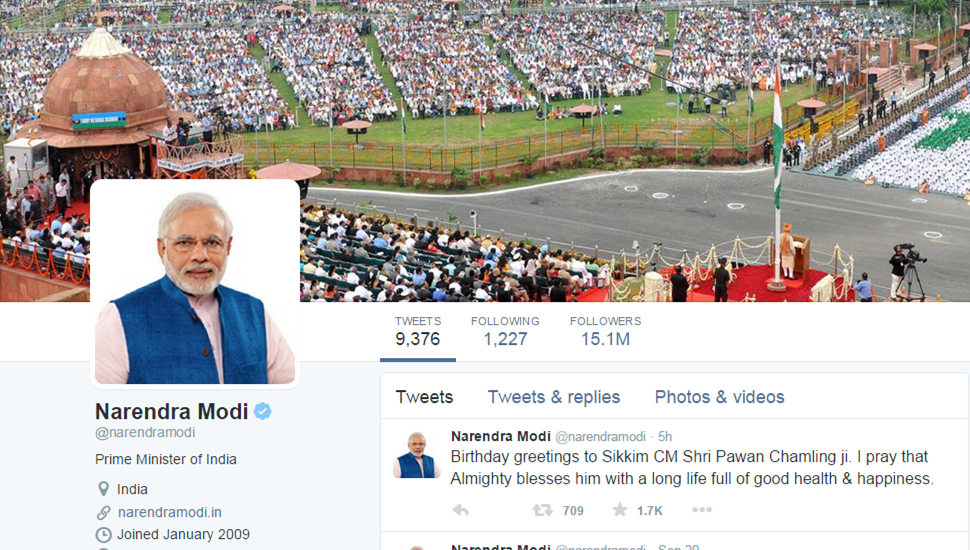View the 9,376 Tweets count

(418, 331)
